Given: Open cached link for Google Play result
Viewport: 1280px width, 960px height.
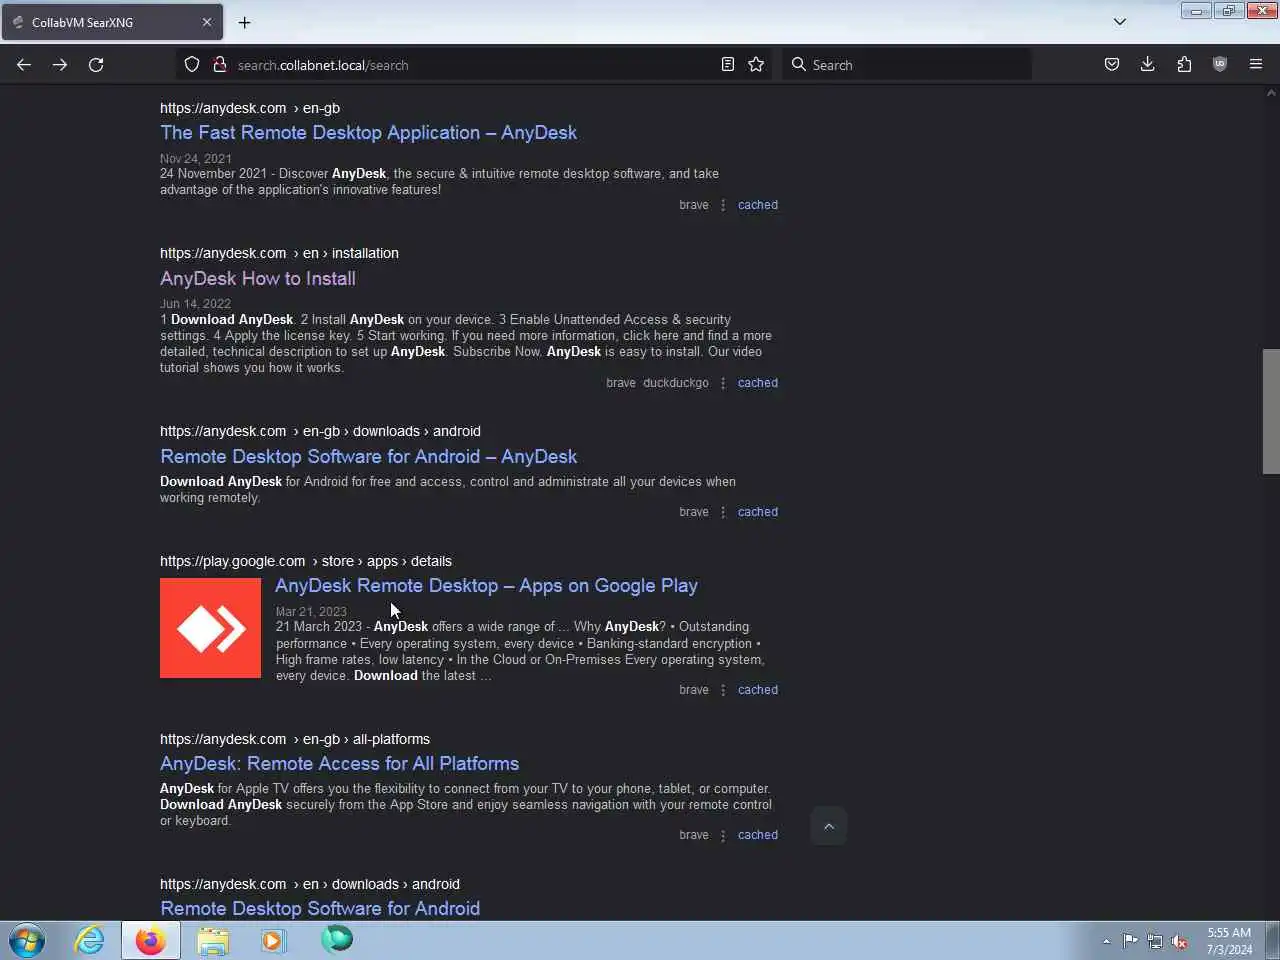Looking at the screenshot, I should (x=757, y=690).
